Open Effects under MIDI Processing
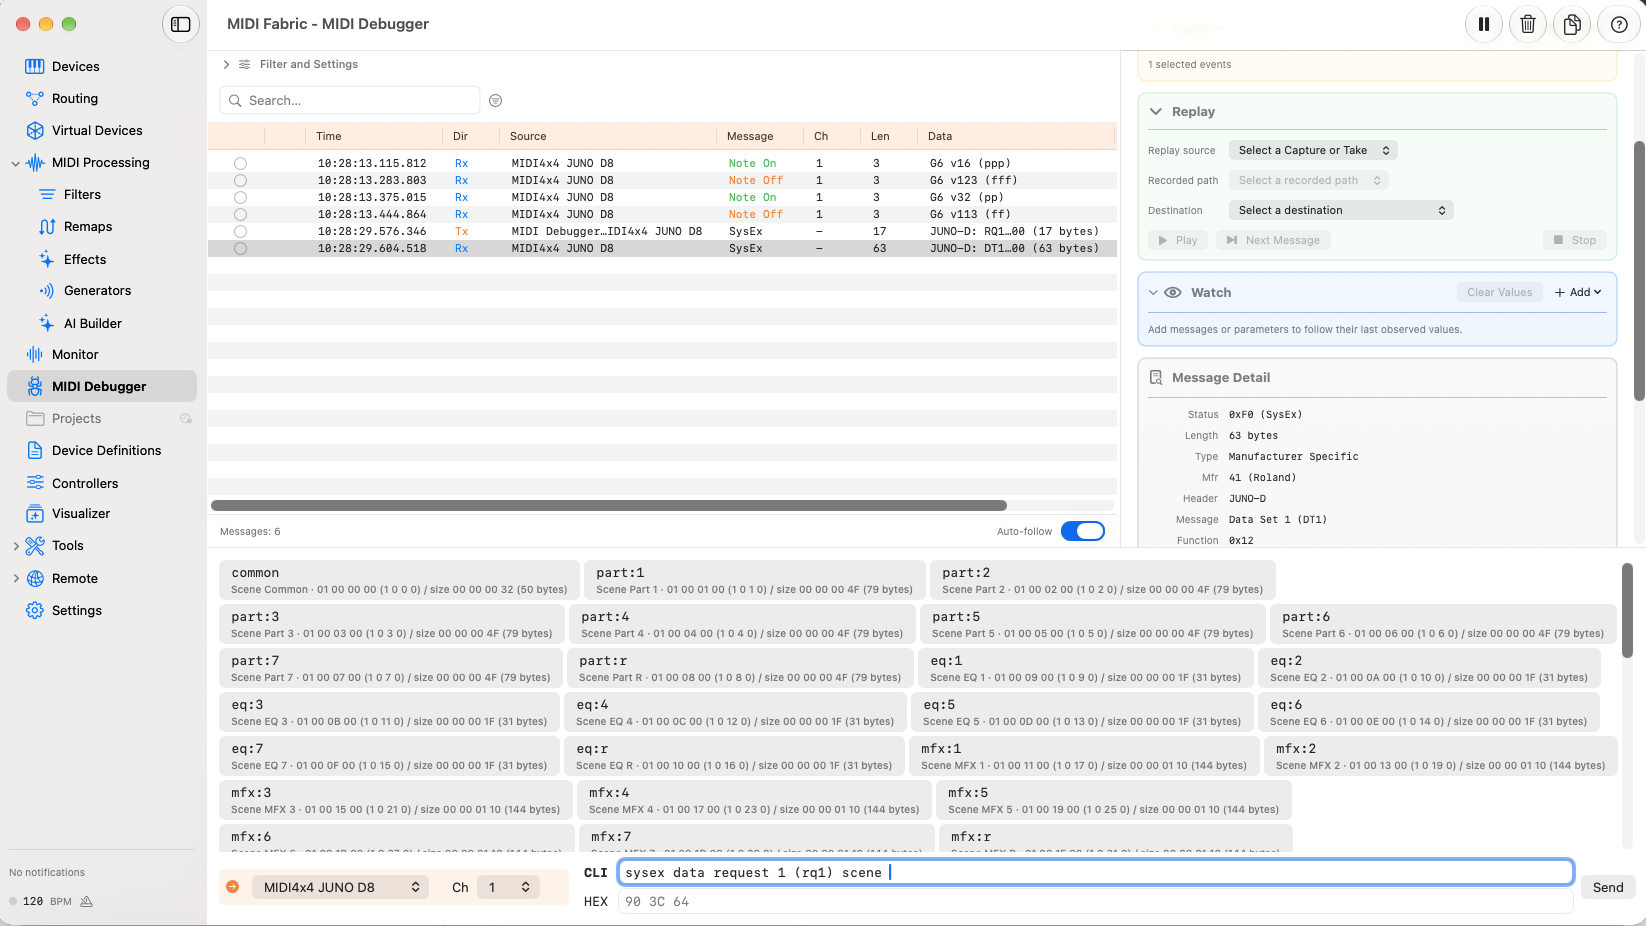The width and height of the screenshot is (1646, 926). pyautogui.click(x=85, y=259)
